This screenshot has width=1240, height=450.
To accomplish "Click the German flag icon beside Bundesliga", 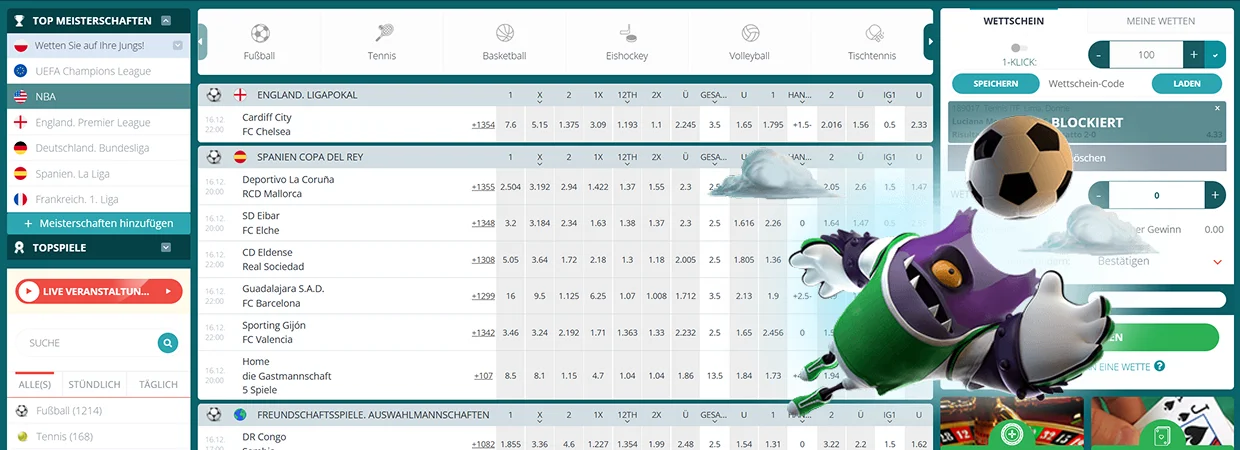I will point(20,148).
